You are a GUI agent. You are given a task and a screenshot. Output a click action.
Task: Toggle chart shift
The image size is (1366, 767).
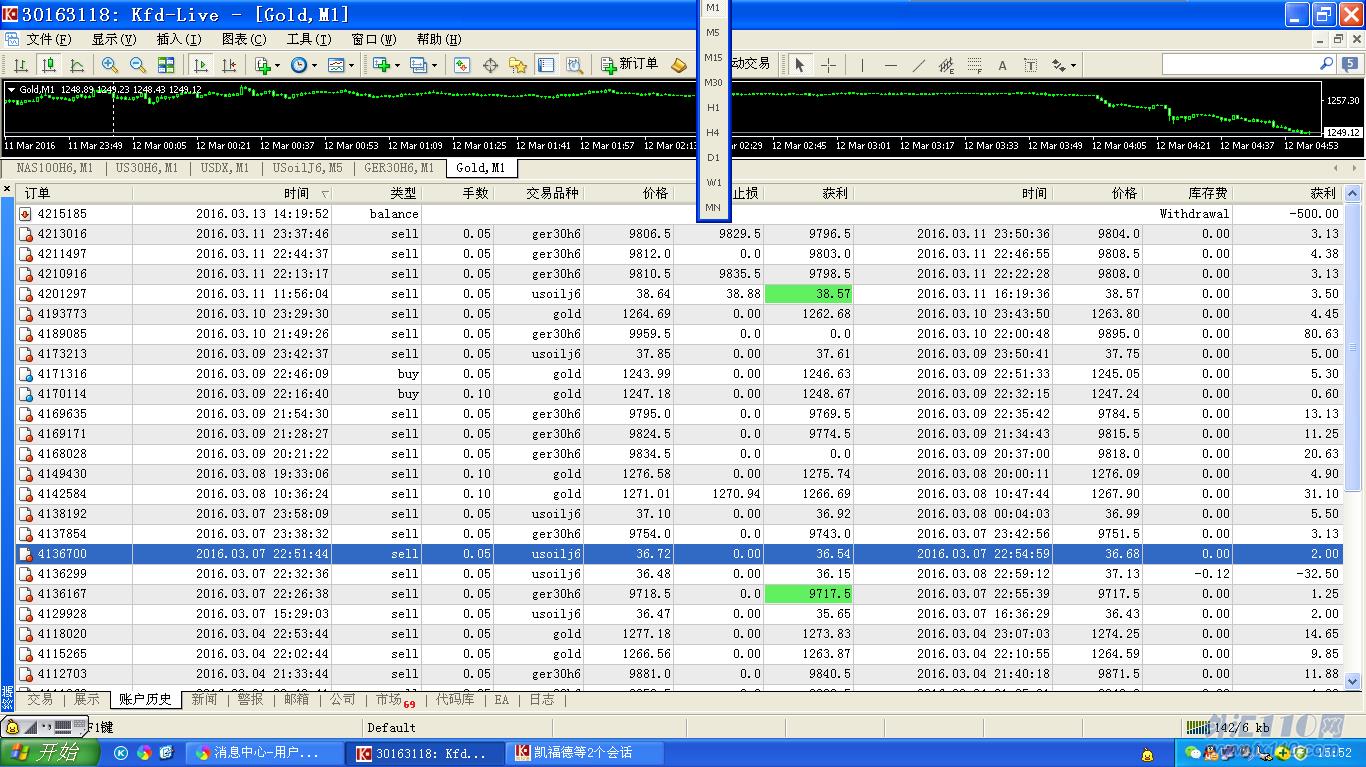point(229,65)
